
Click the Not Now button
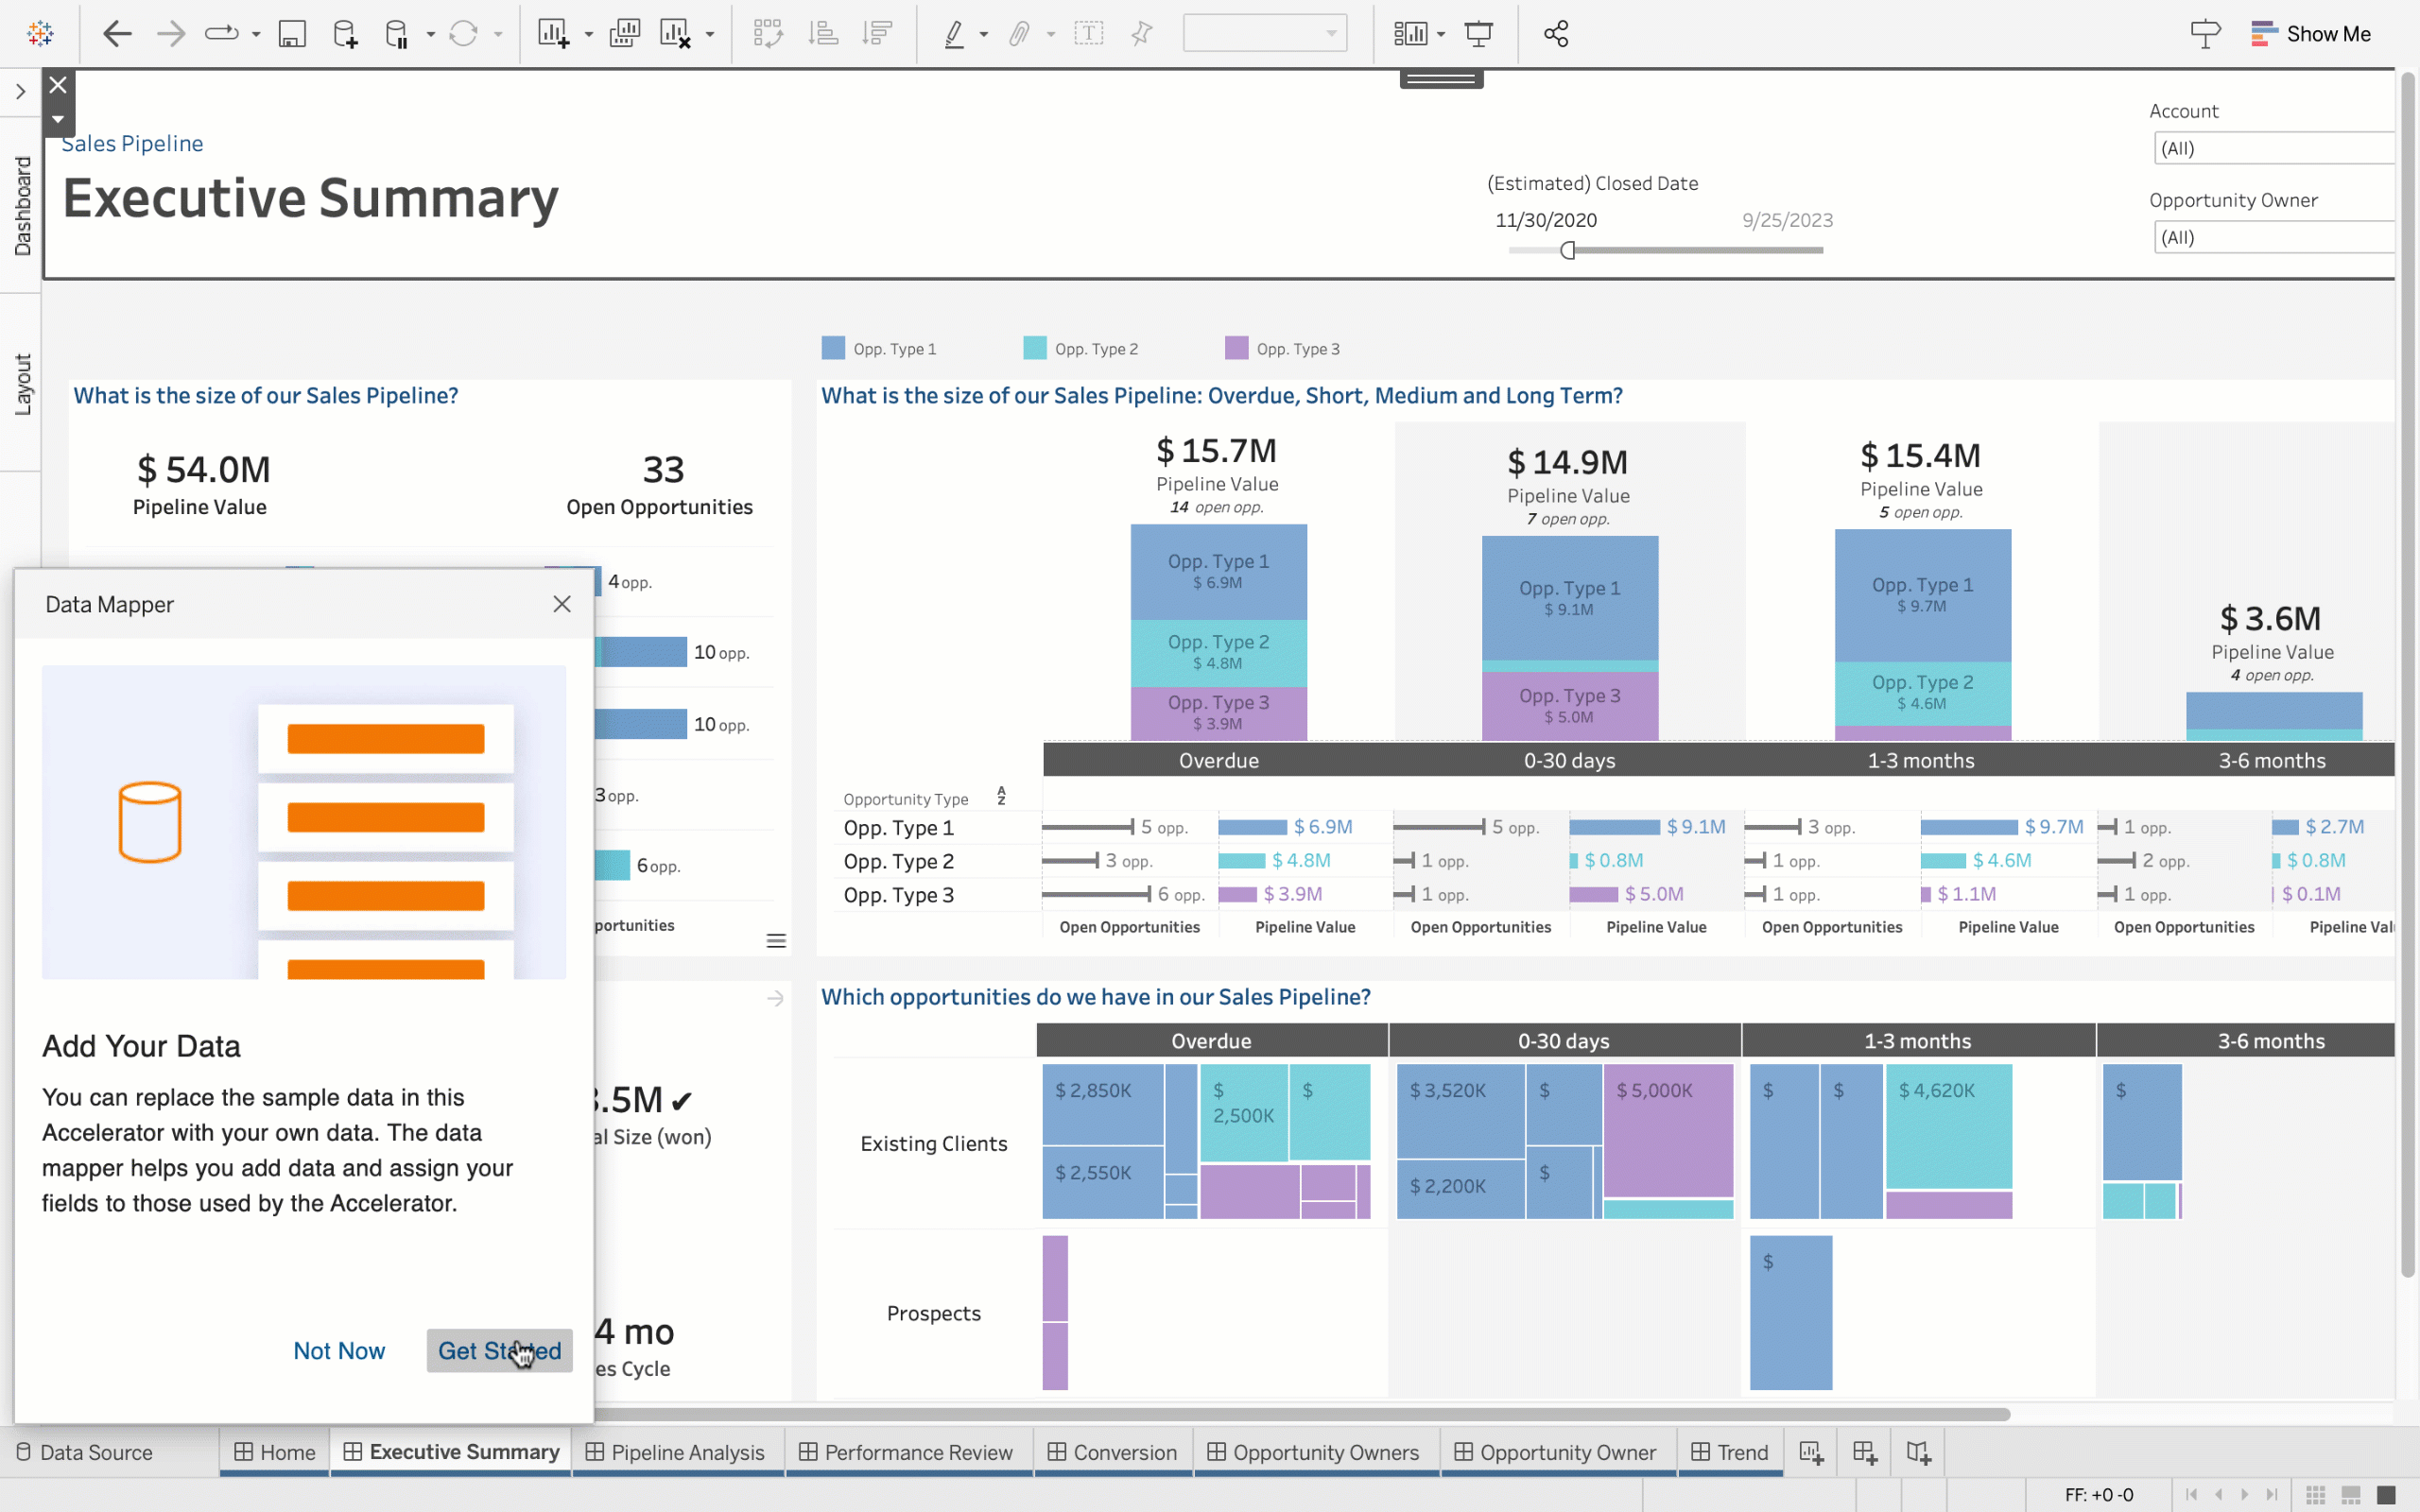(x=338, y=1350)
